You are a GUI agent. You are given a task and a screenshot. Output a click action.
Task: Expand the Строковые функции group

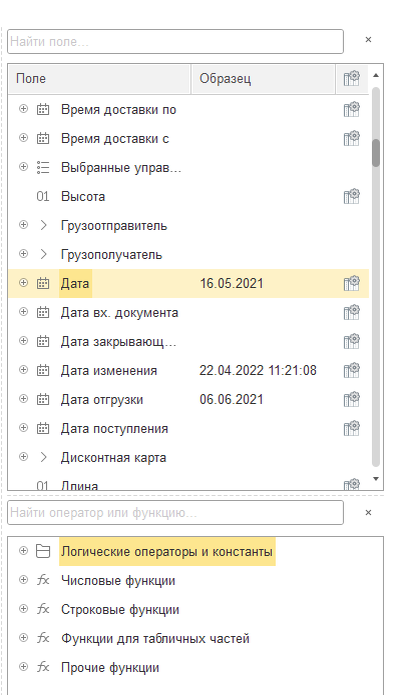(x=23, y=609)
